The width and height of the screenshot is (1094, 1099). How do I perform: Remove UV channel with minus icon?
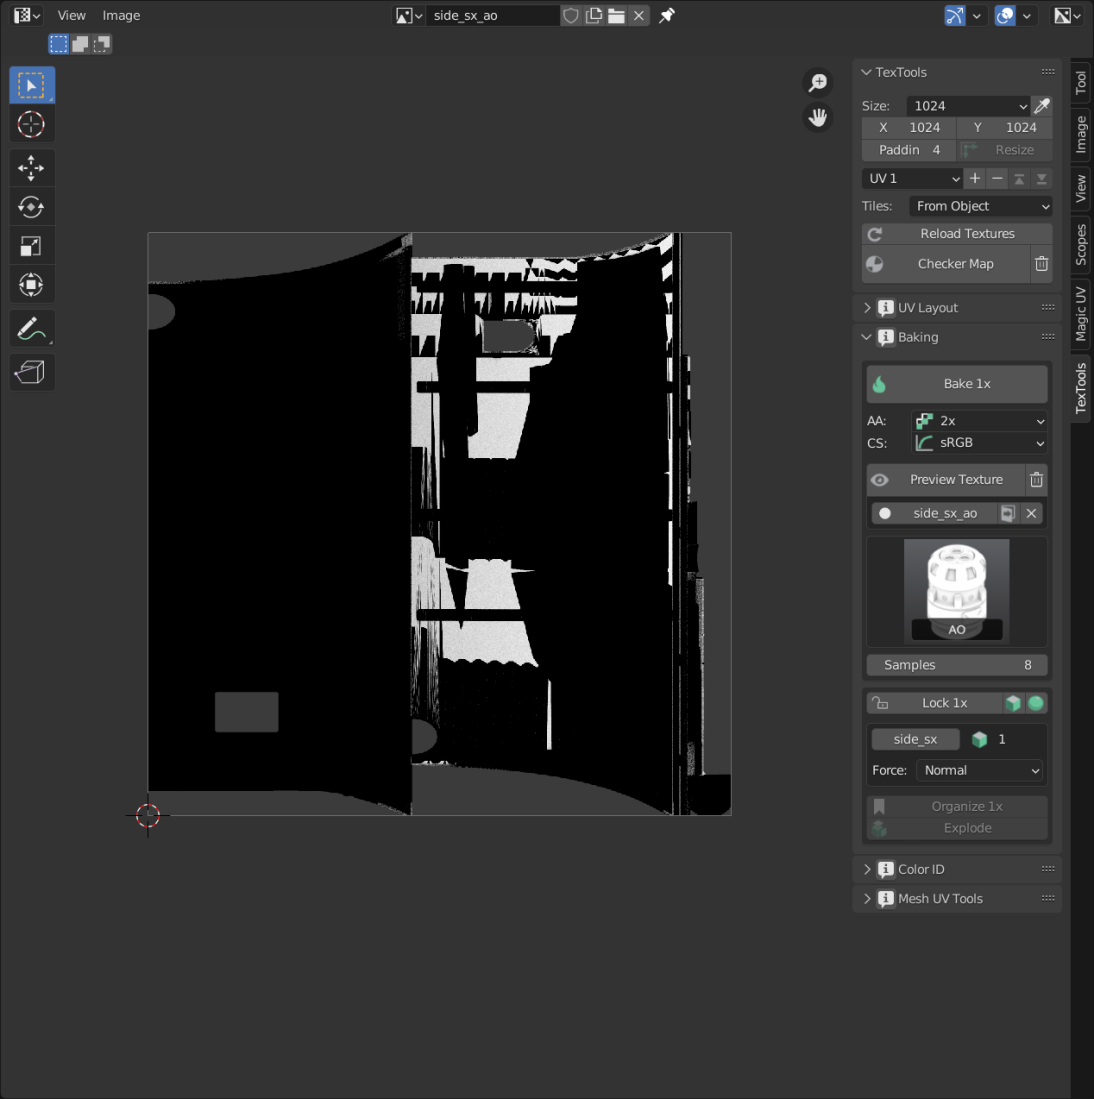coord(997,179)
